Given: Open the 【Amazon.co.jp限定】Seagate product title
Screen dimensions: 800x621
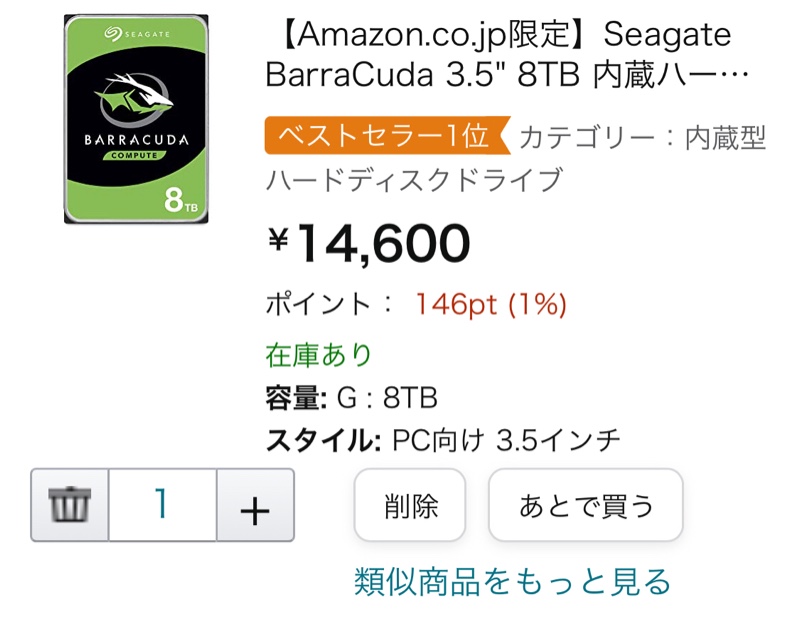Looking at the screenshot, I should point(507,55).
